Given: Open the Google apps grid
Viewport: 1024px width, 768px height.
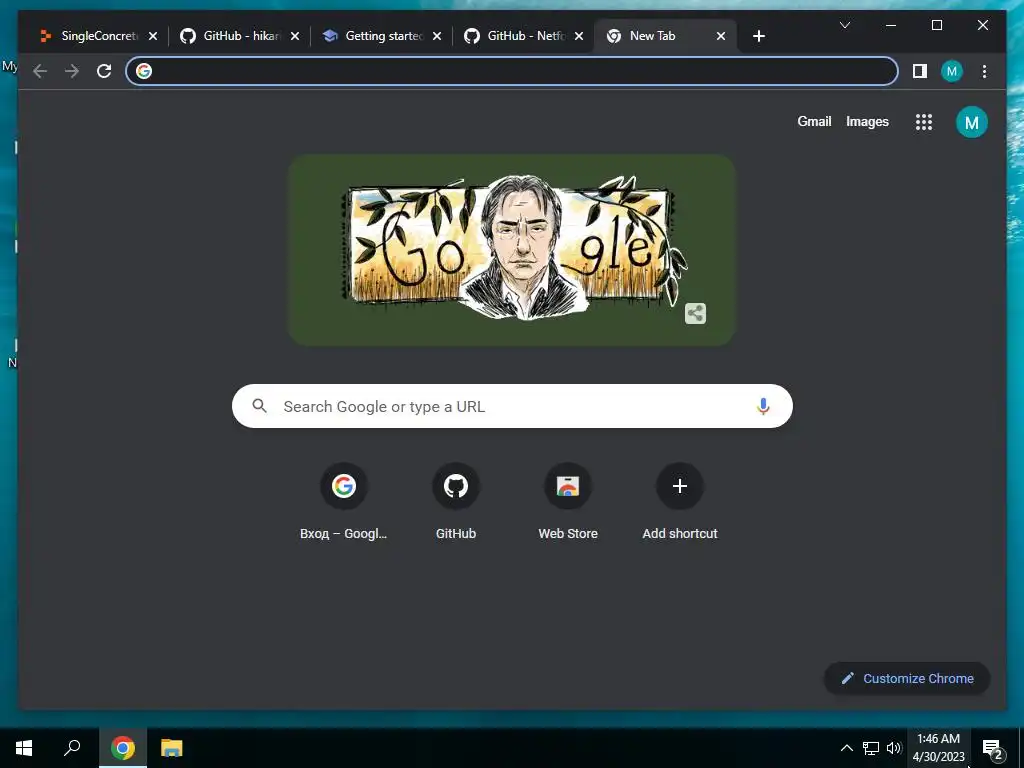Looking at the screenshot, I should click(x=923, y=122).
